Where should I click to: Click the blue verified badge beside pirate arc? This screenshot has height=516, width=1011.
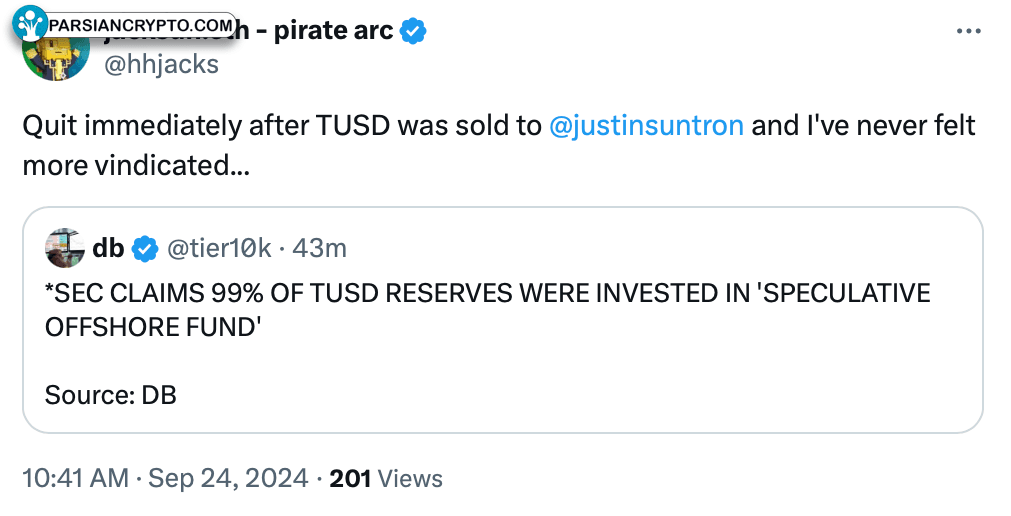pyautogui.click(x=413, y=31)
